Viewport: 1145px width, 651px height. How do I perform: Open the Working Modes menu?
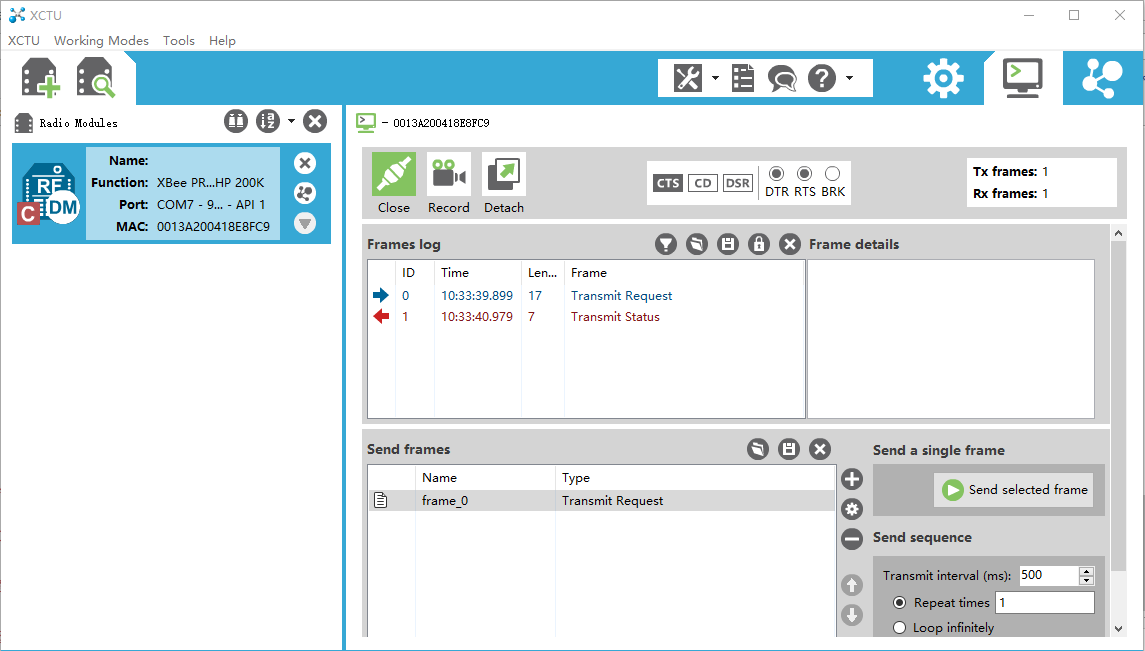102,41
